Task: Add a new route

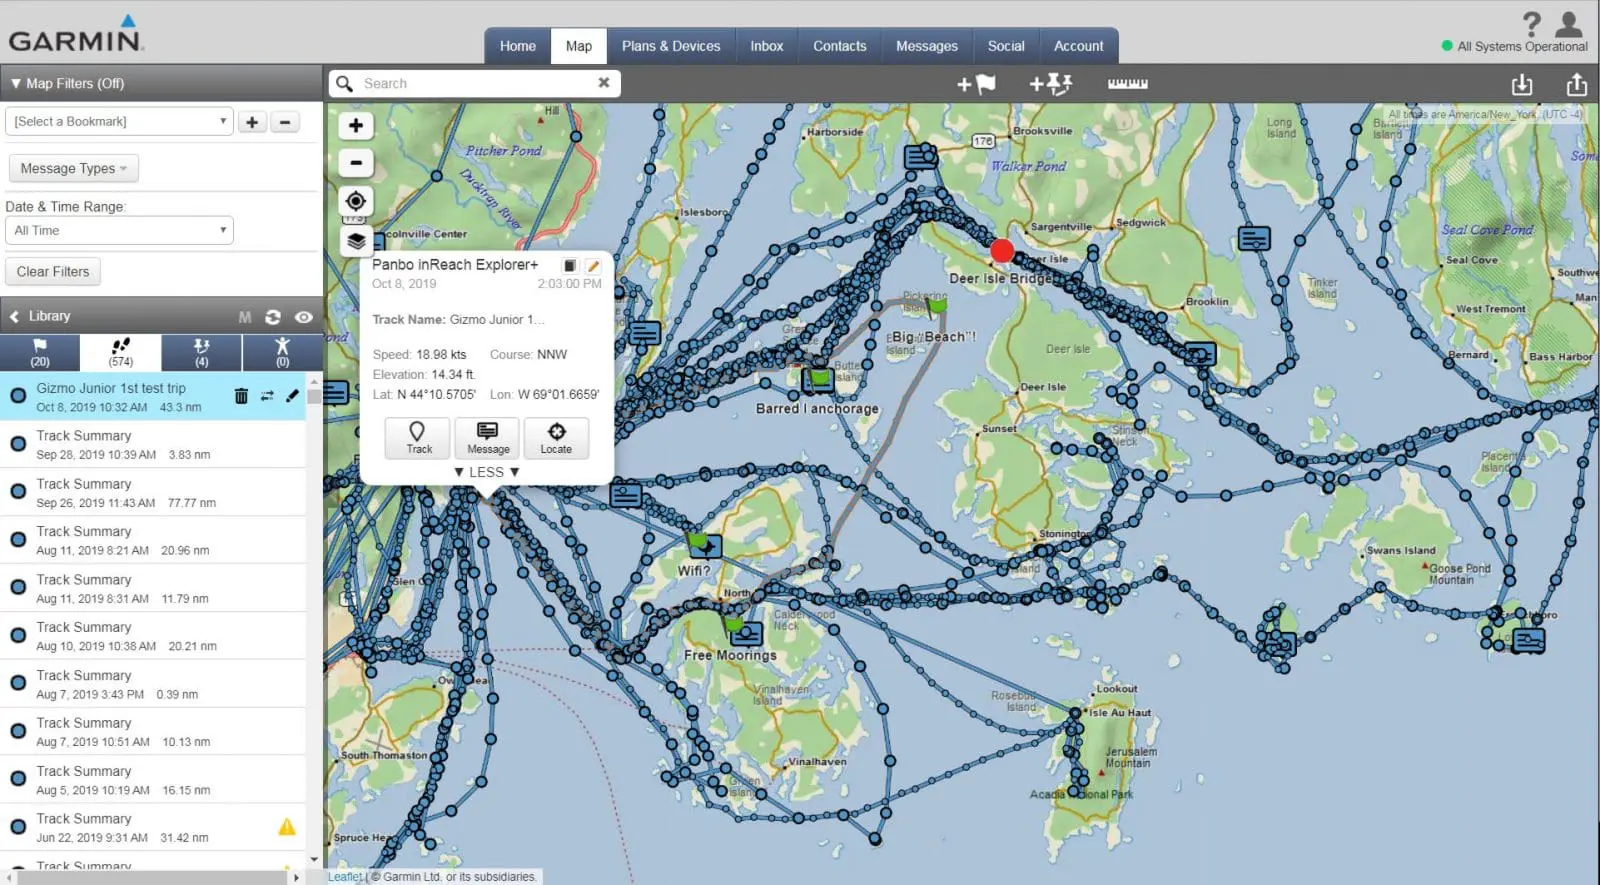Action: 1051,84
